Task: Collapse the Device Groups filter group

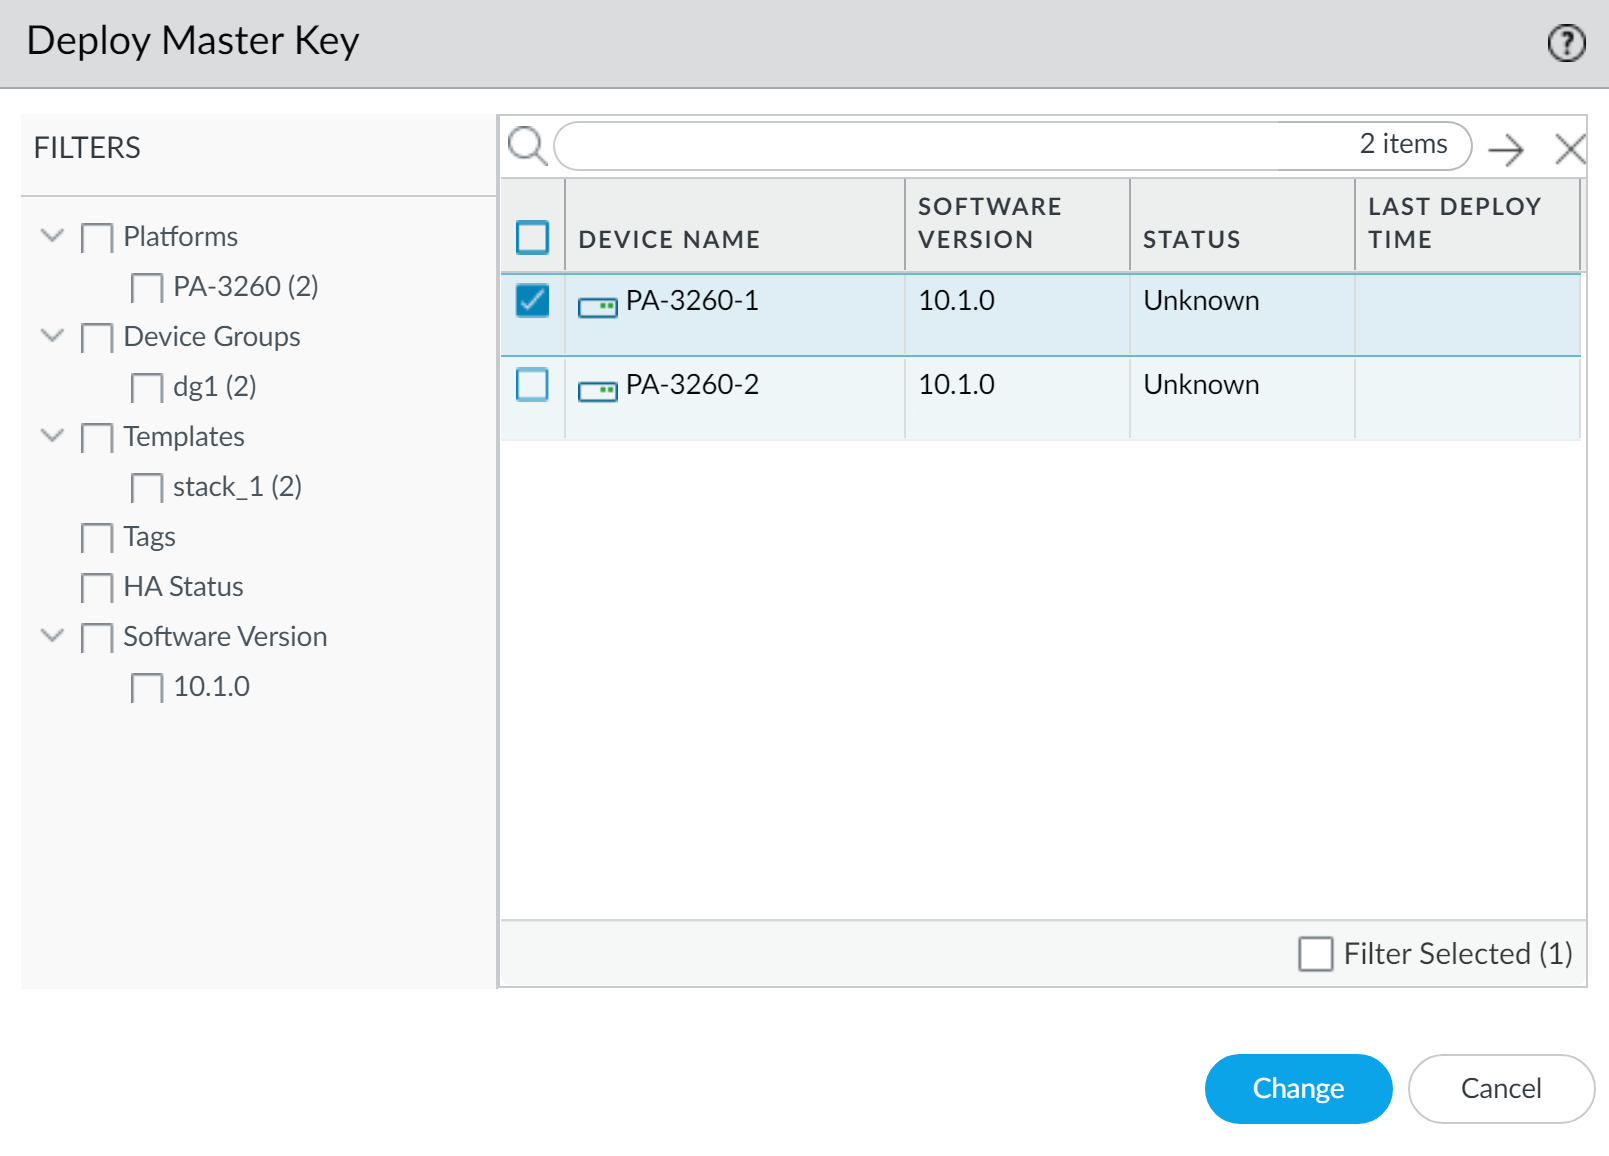Action: pyautogui.click(x=52, y=336)
